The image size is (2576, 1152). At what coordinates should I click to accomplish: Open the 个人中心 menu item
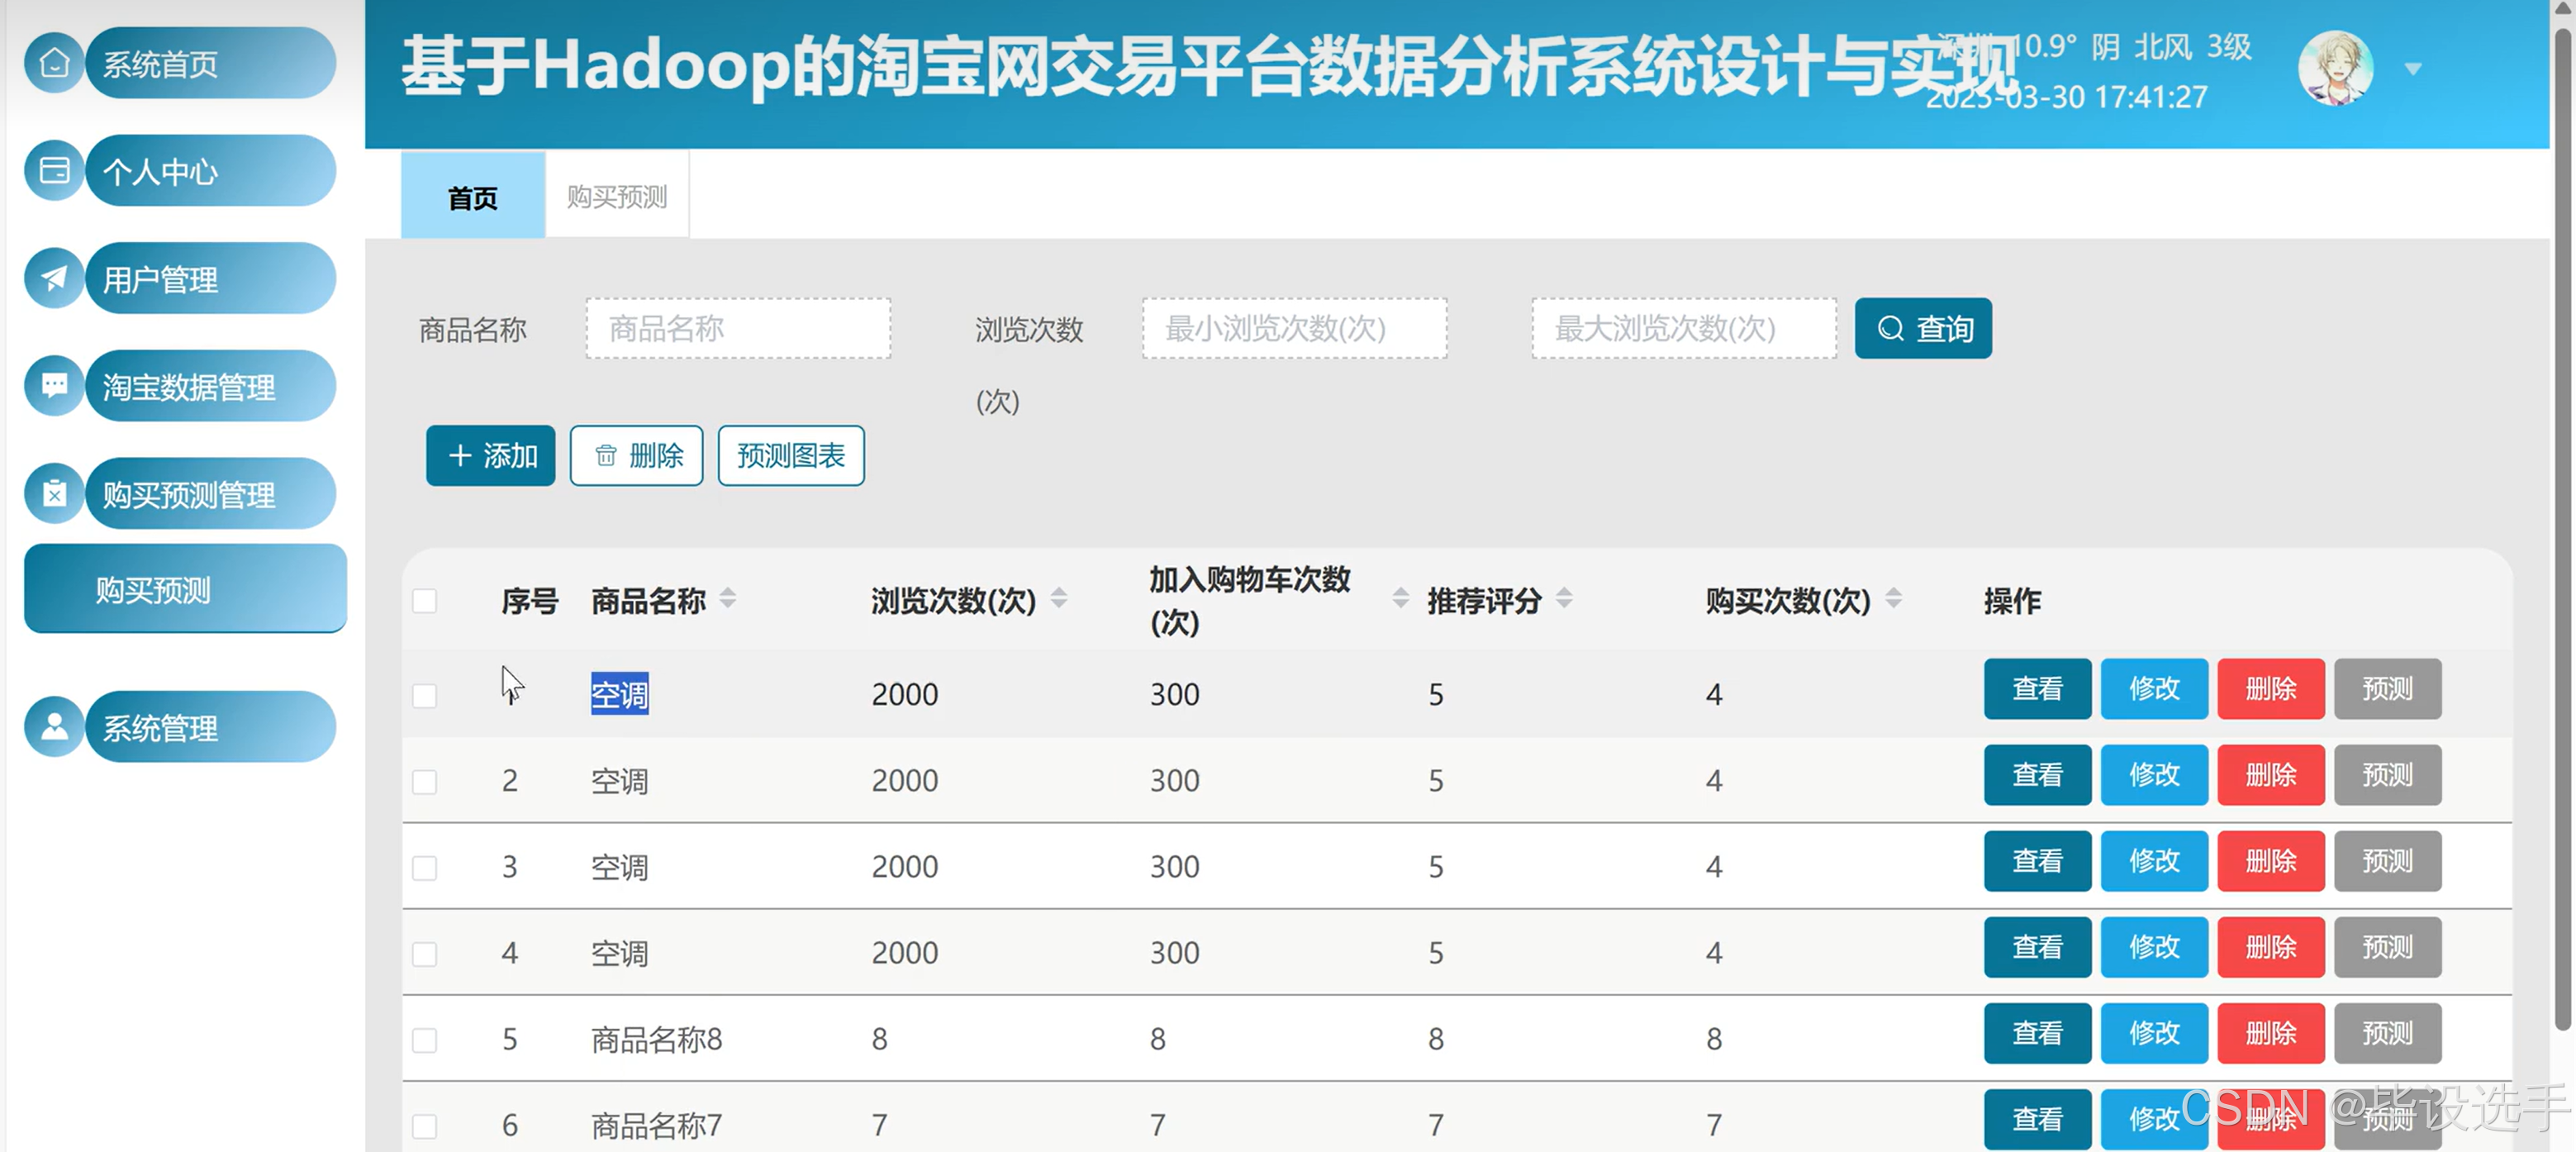pyautogui.click(x=210, y=171)
